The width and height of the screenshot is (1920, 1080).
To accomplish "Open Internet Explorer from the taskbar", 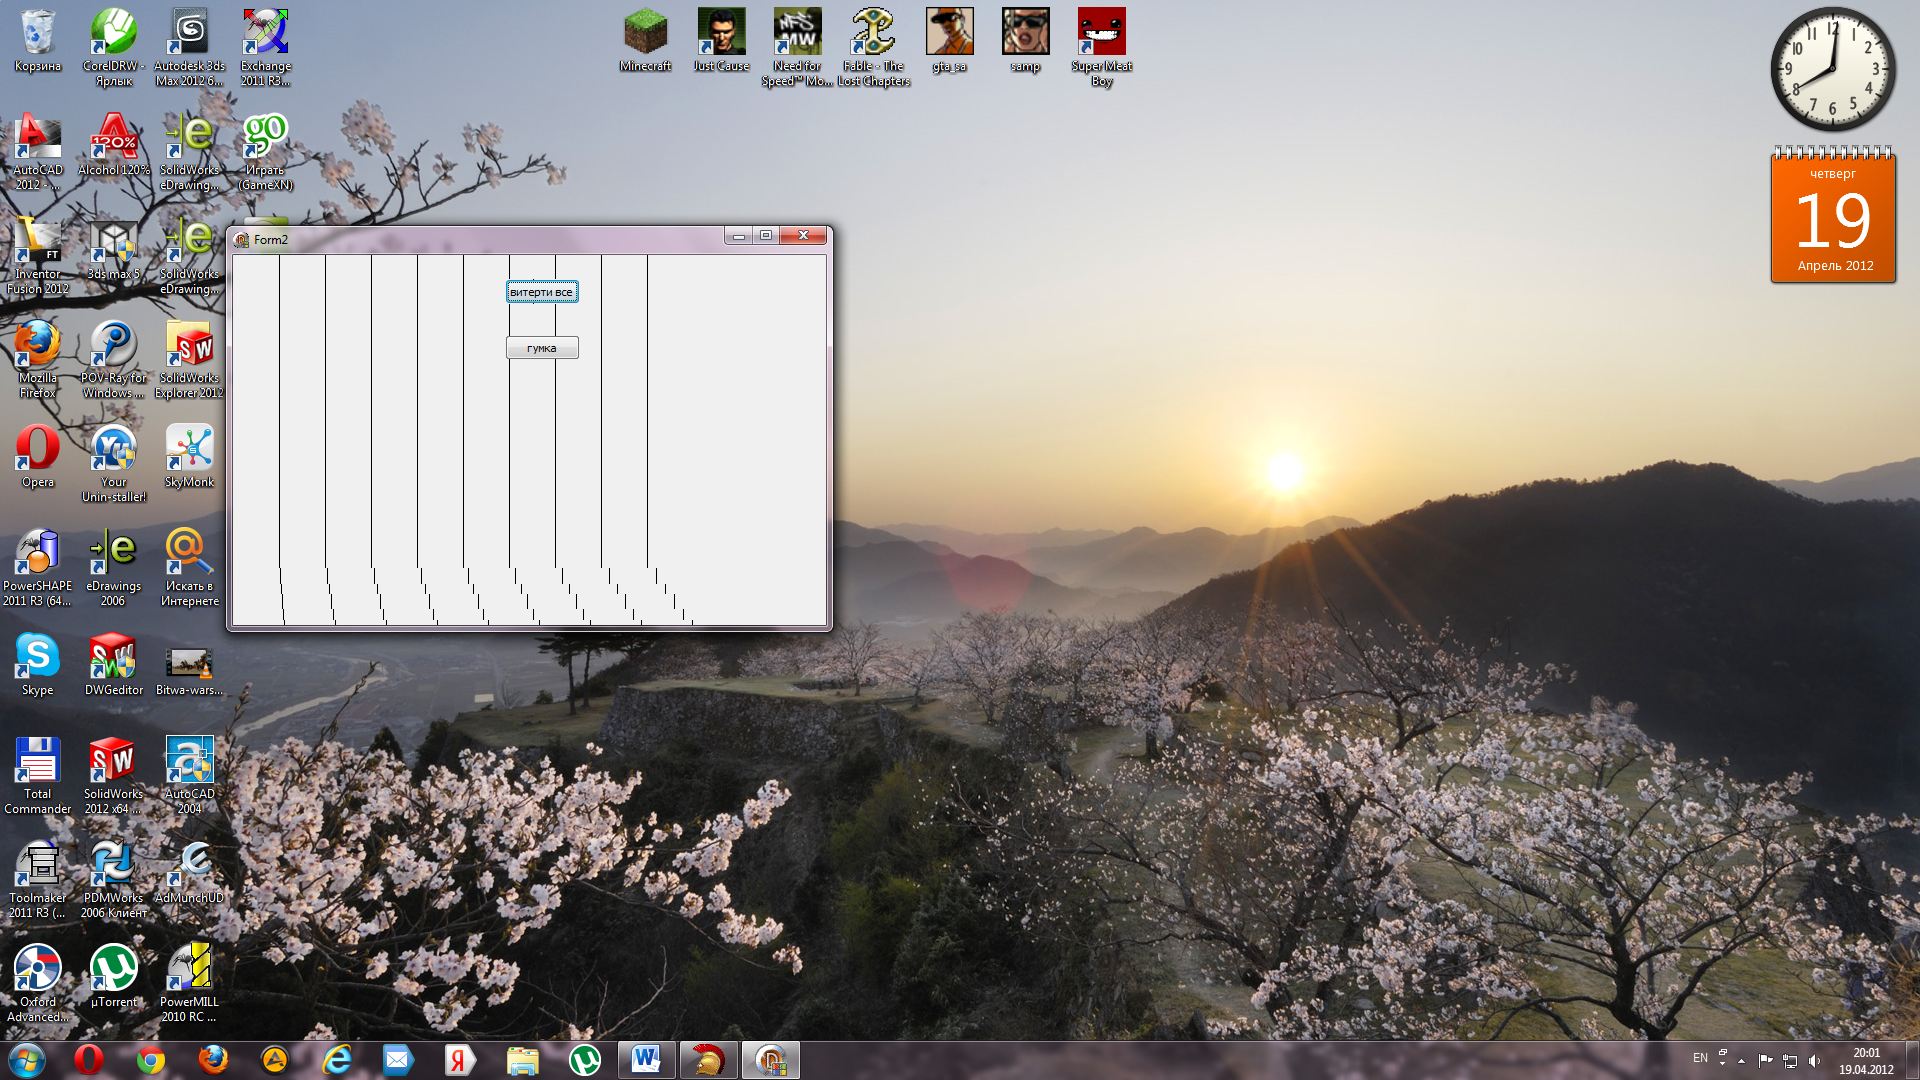I will click(x=337, y=1060).
